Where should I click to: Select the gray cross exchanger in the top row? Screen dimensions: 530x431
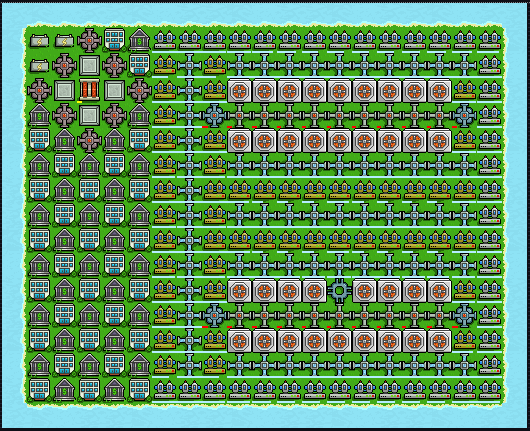click(89, 40)
